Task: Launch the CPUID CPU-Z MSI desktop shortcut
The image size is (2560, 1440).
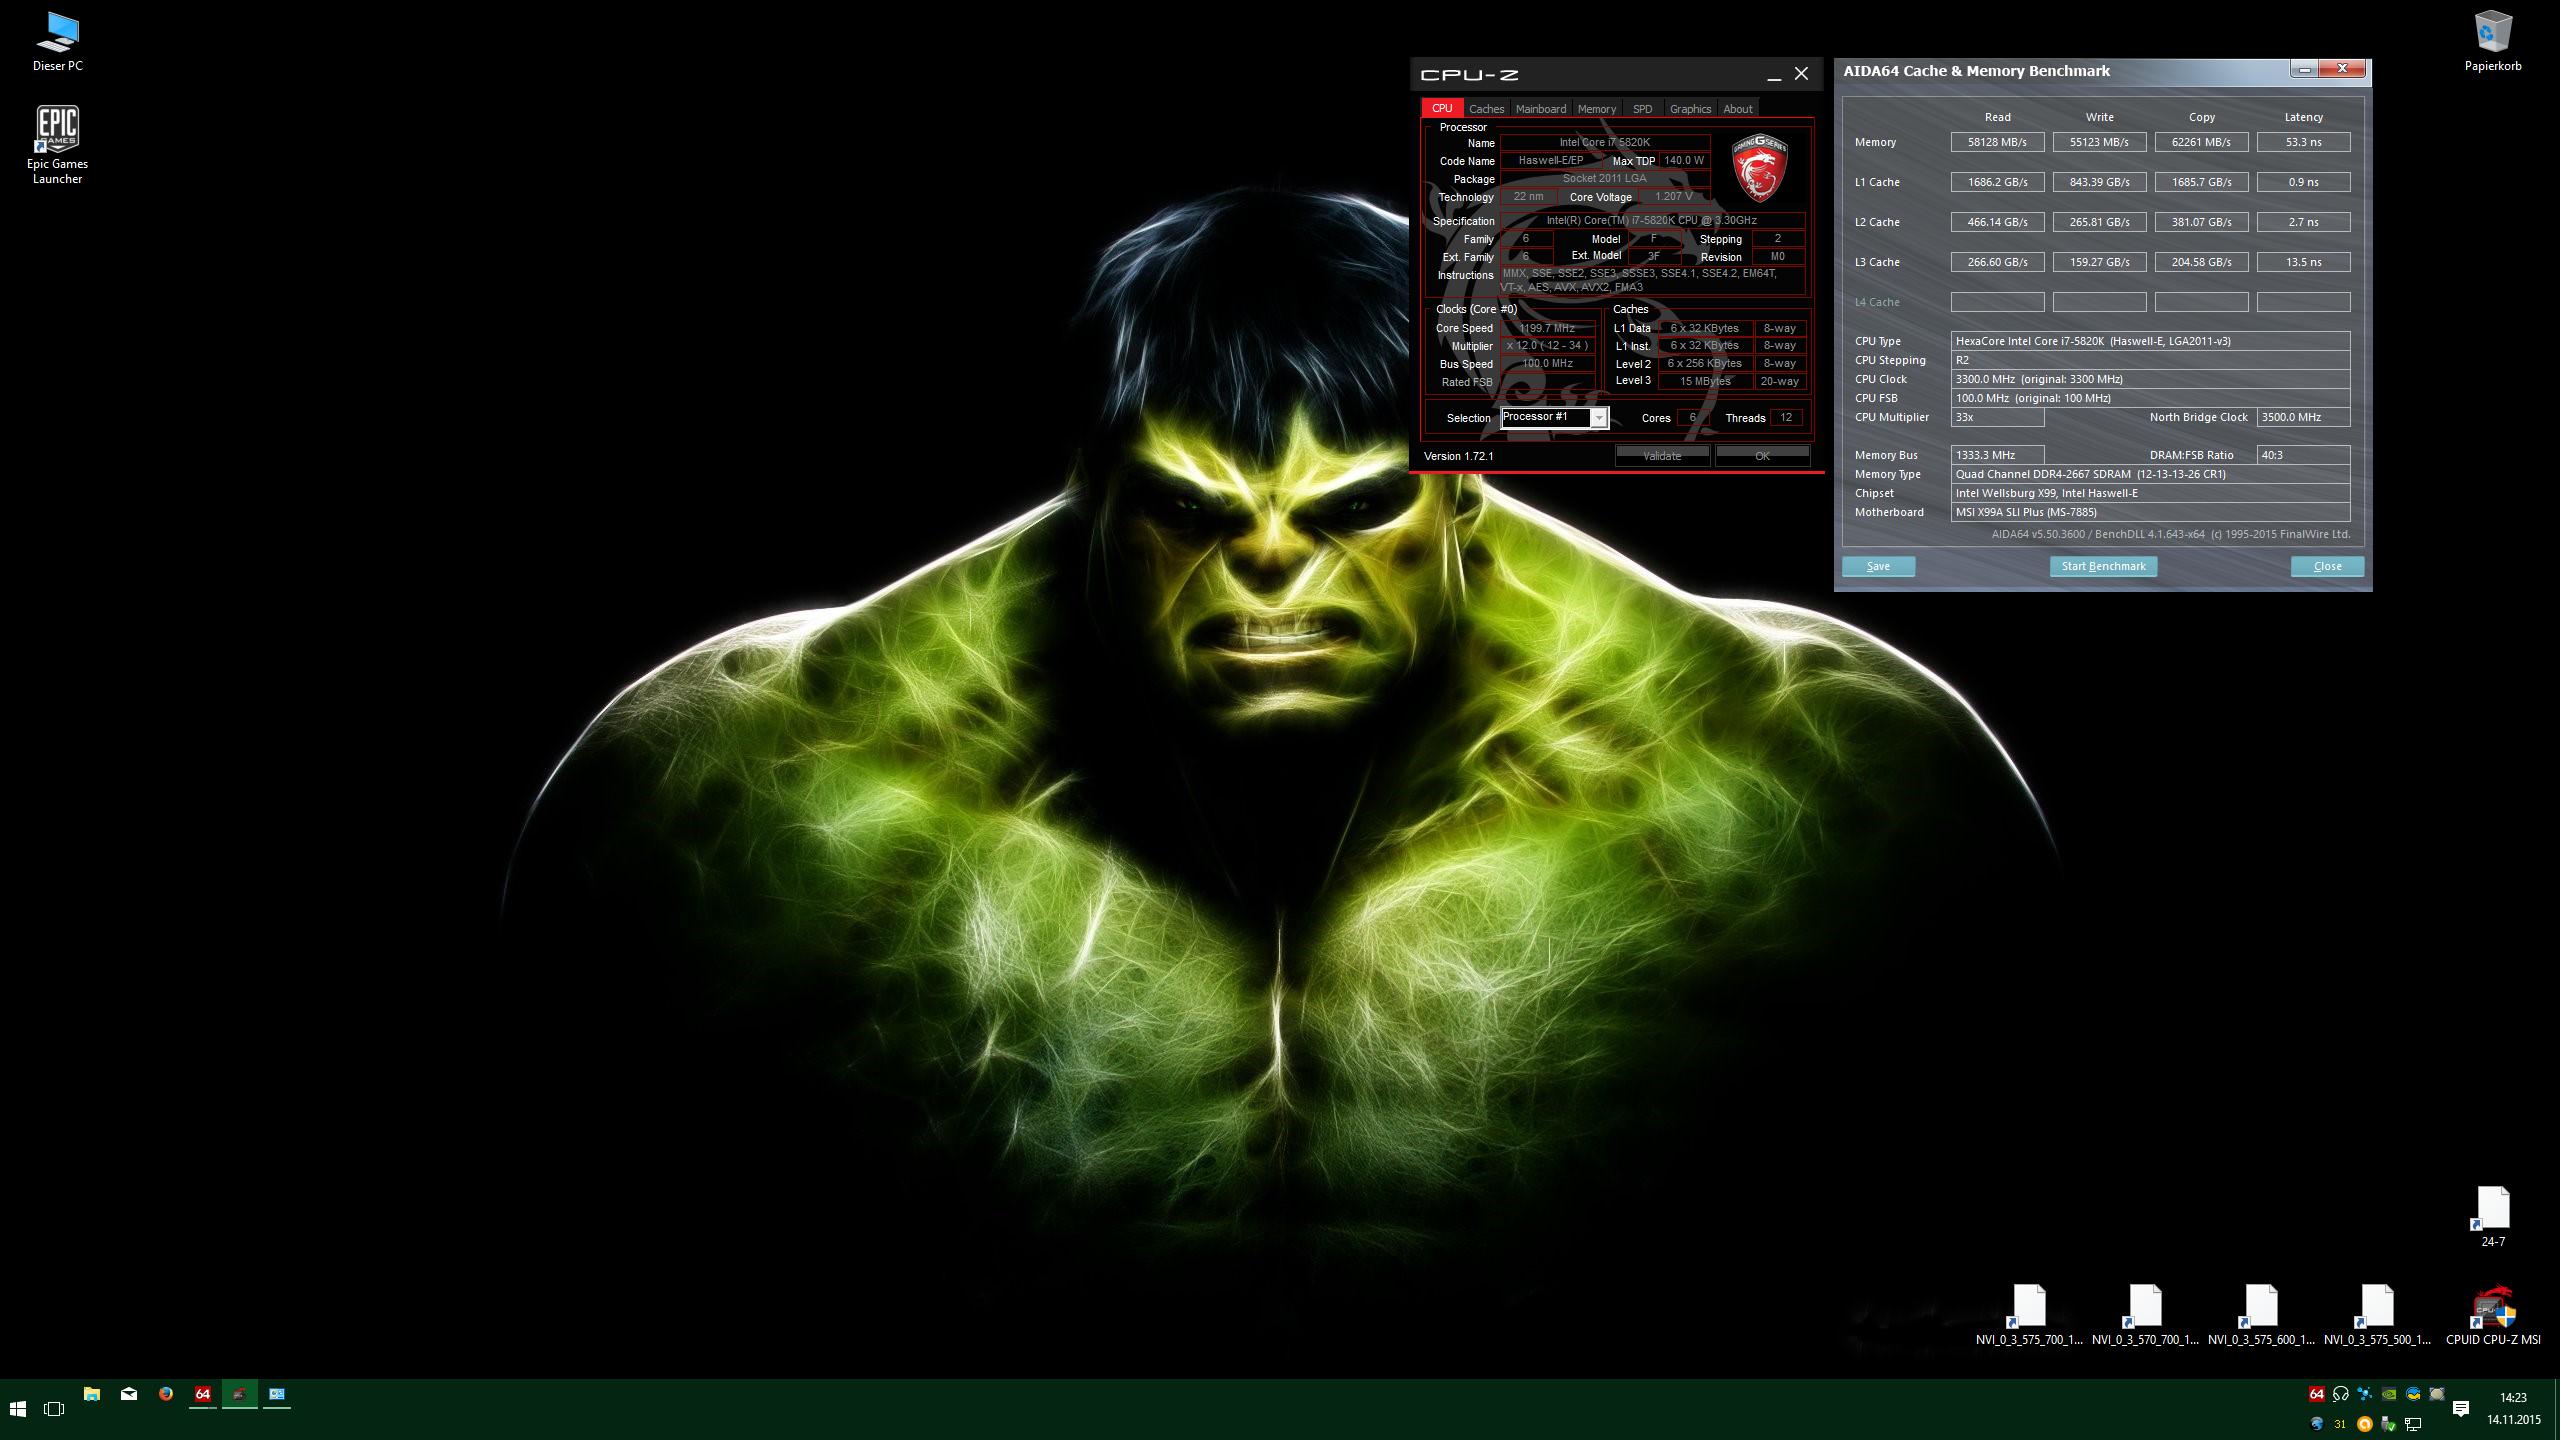Action: coord(2492,1315)
